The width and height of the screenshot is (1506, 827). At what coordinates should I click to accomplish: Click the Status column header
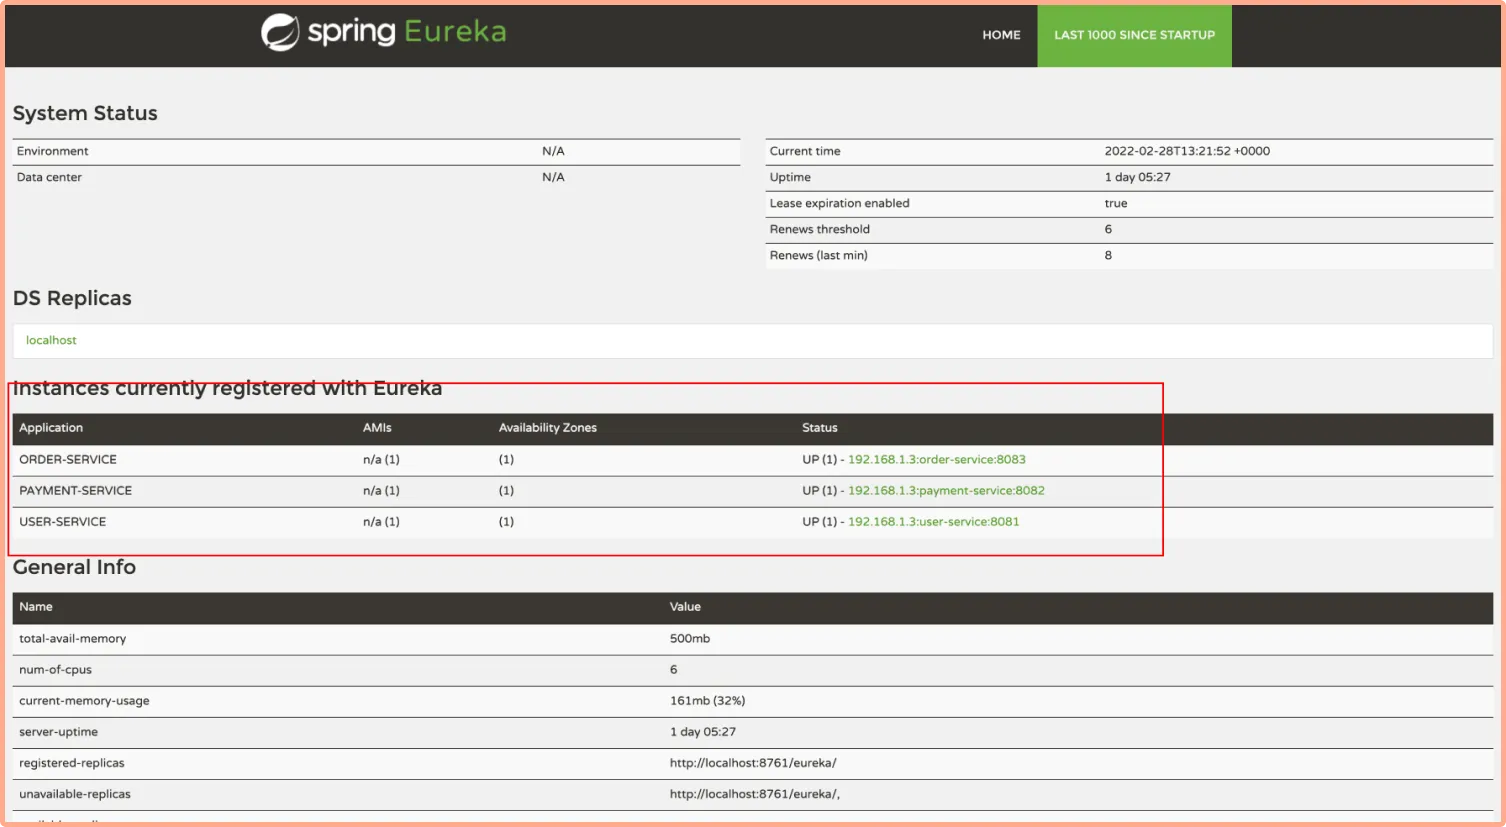click(x=820, y=427)
